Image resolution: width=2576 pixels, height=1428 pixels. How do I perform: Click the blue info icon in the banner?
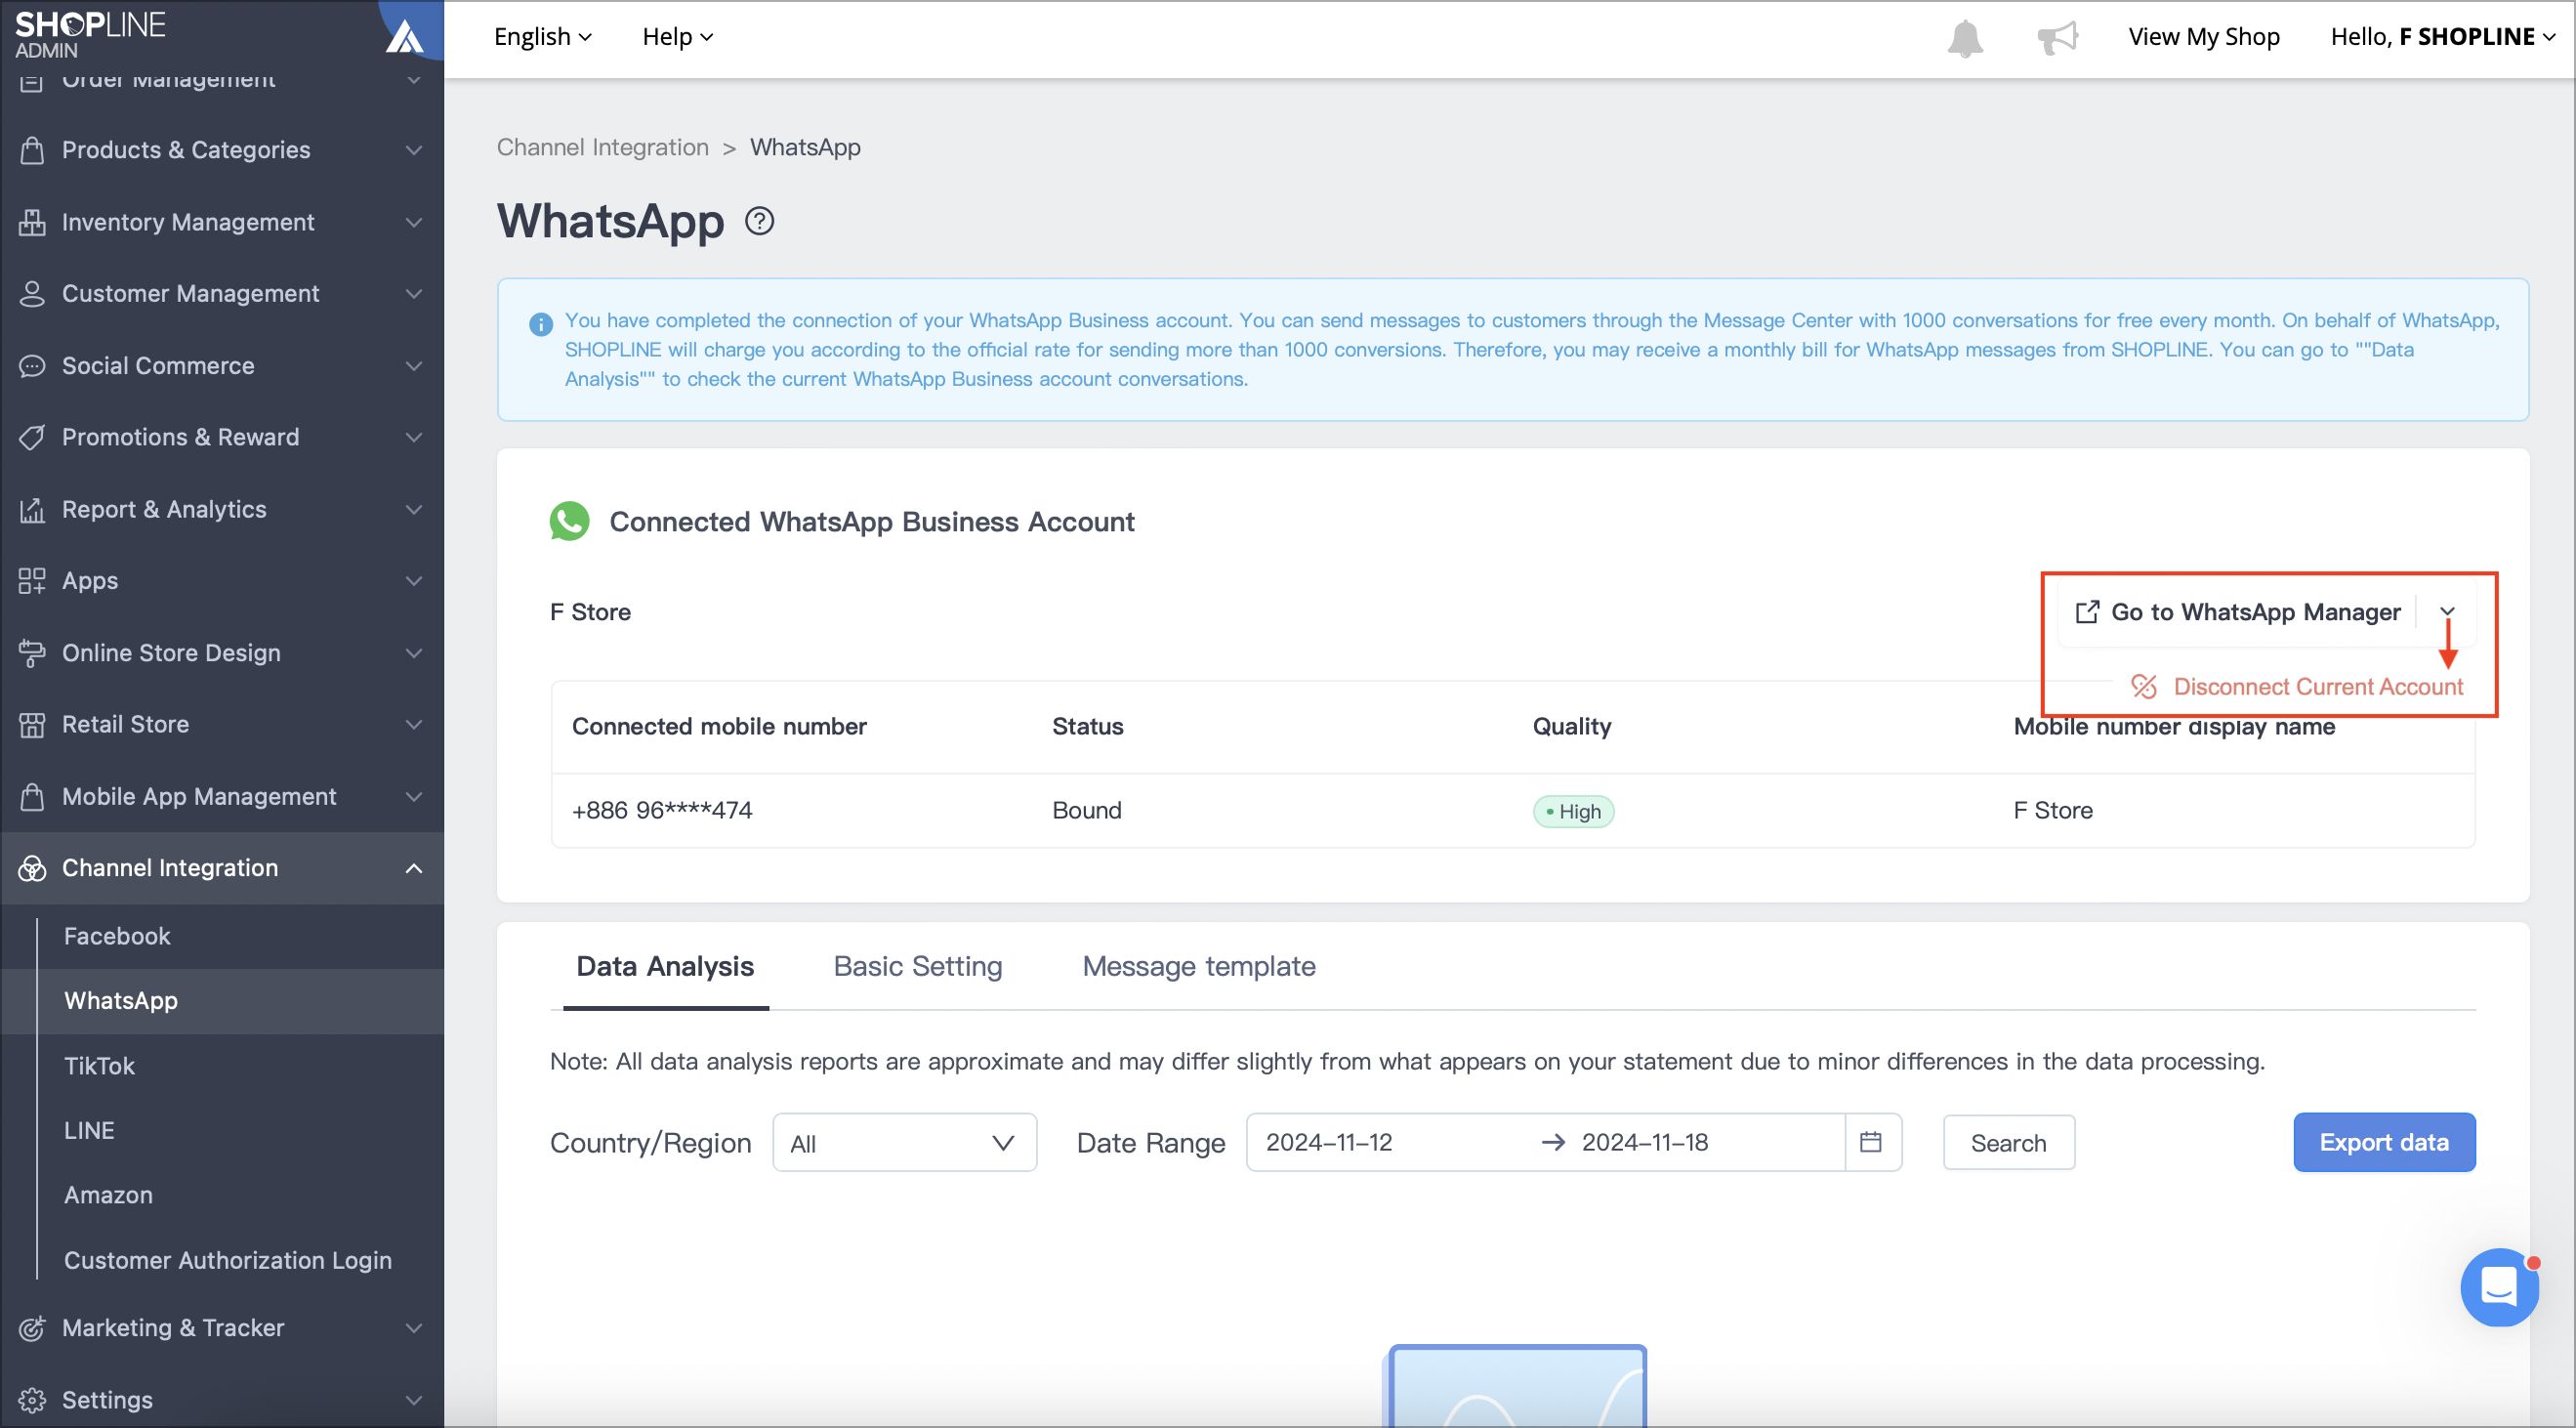(x=541, y=324)
